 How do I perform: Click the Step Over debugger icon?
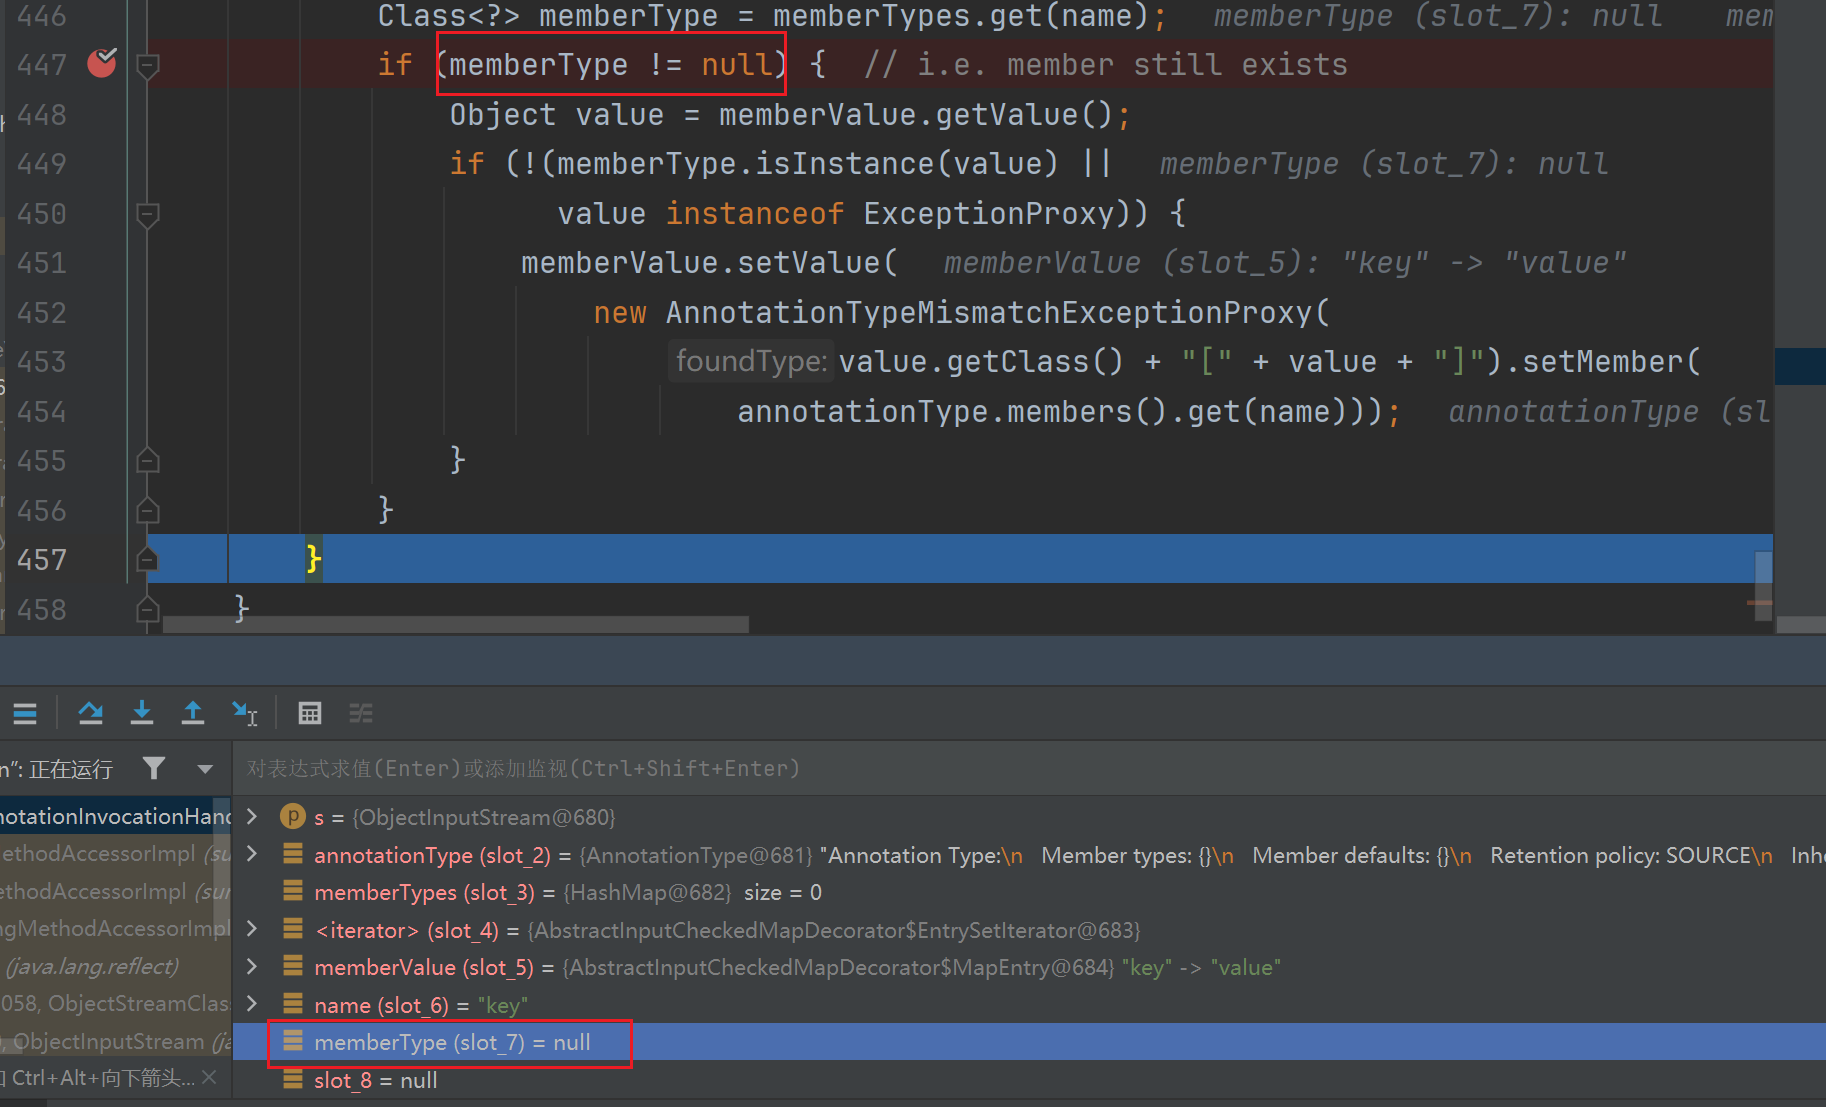[91, 713]
